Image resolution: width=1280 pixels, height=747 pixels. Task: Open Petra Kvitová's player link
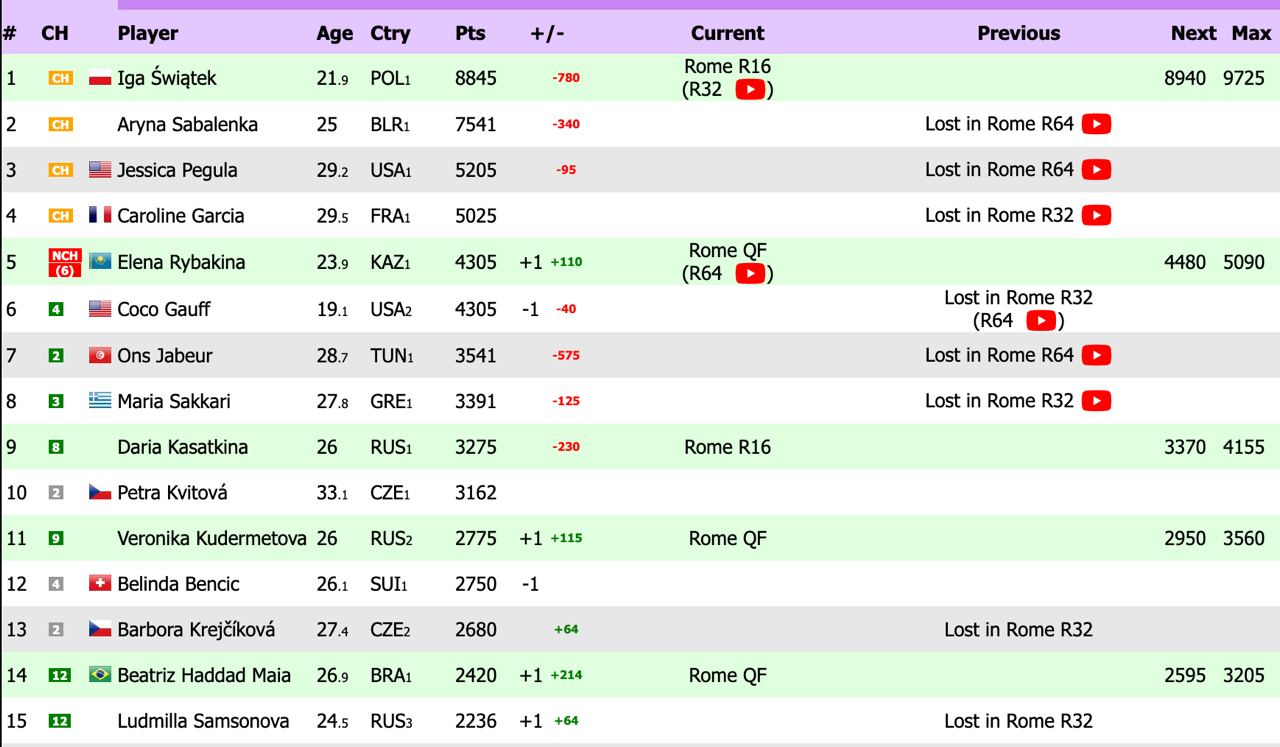(172, 493)
